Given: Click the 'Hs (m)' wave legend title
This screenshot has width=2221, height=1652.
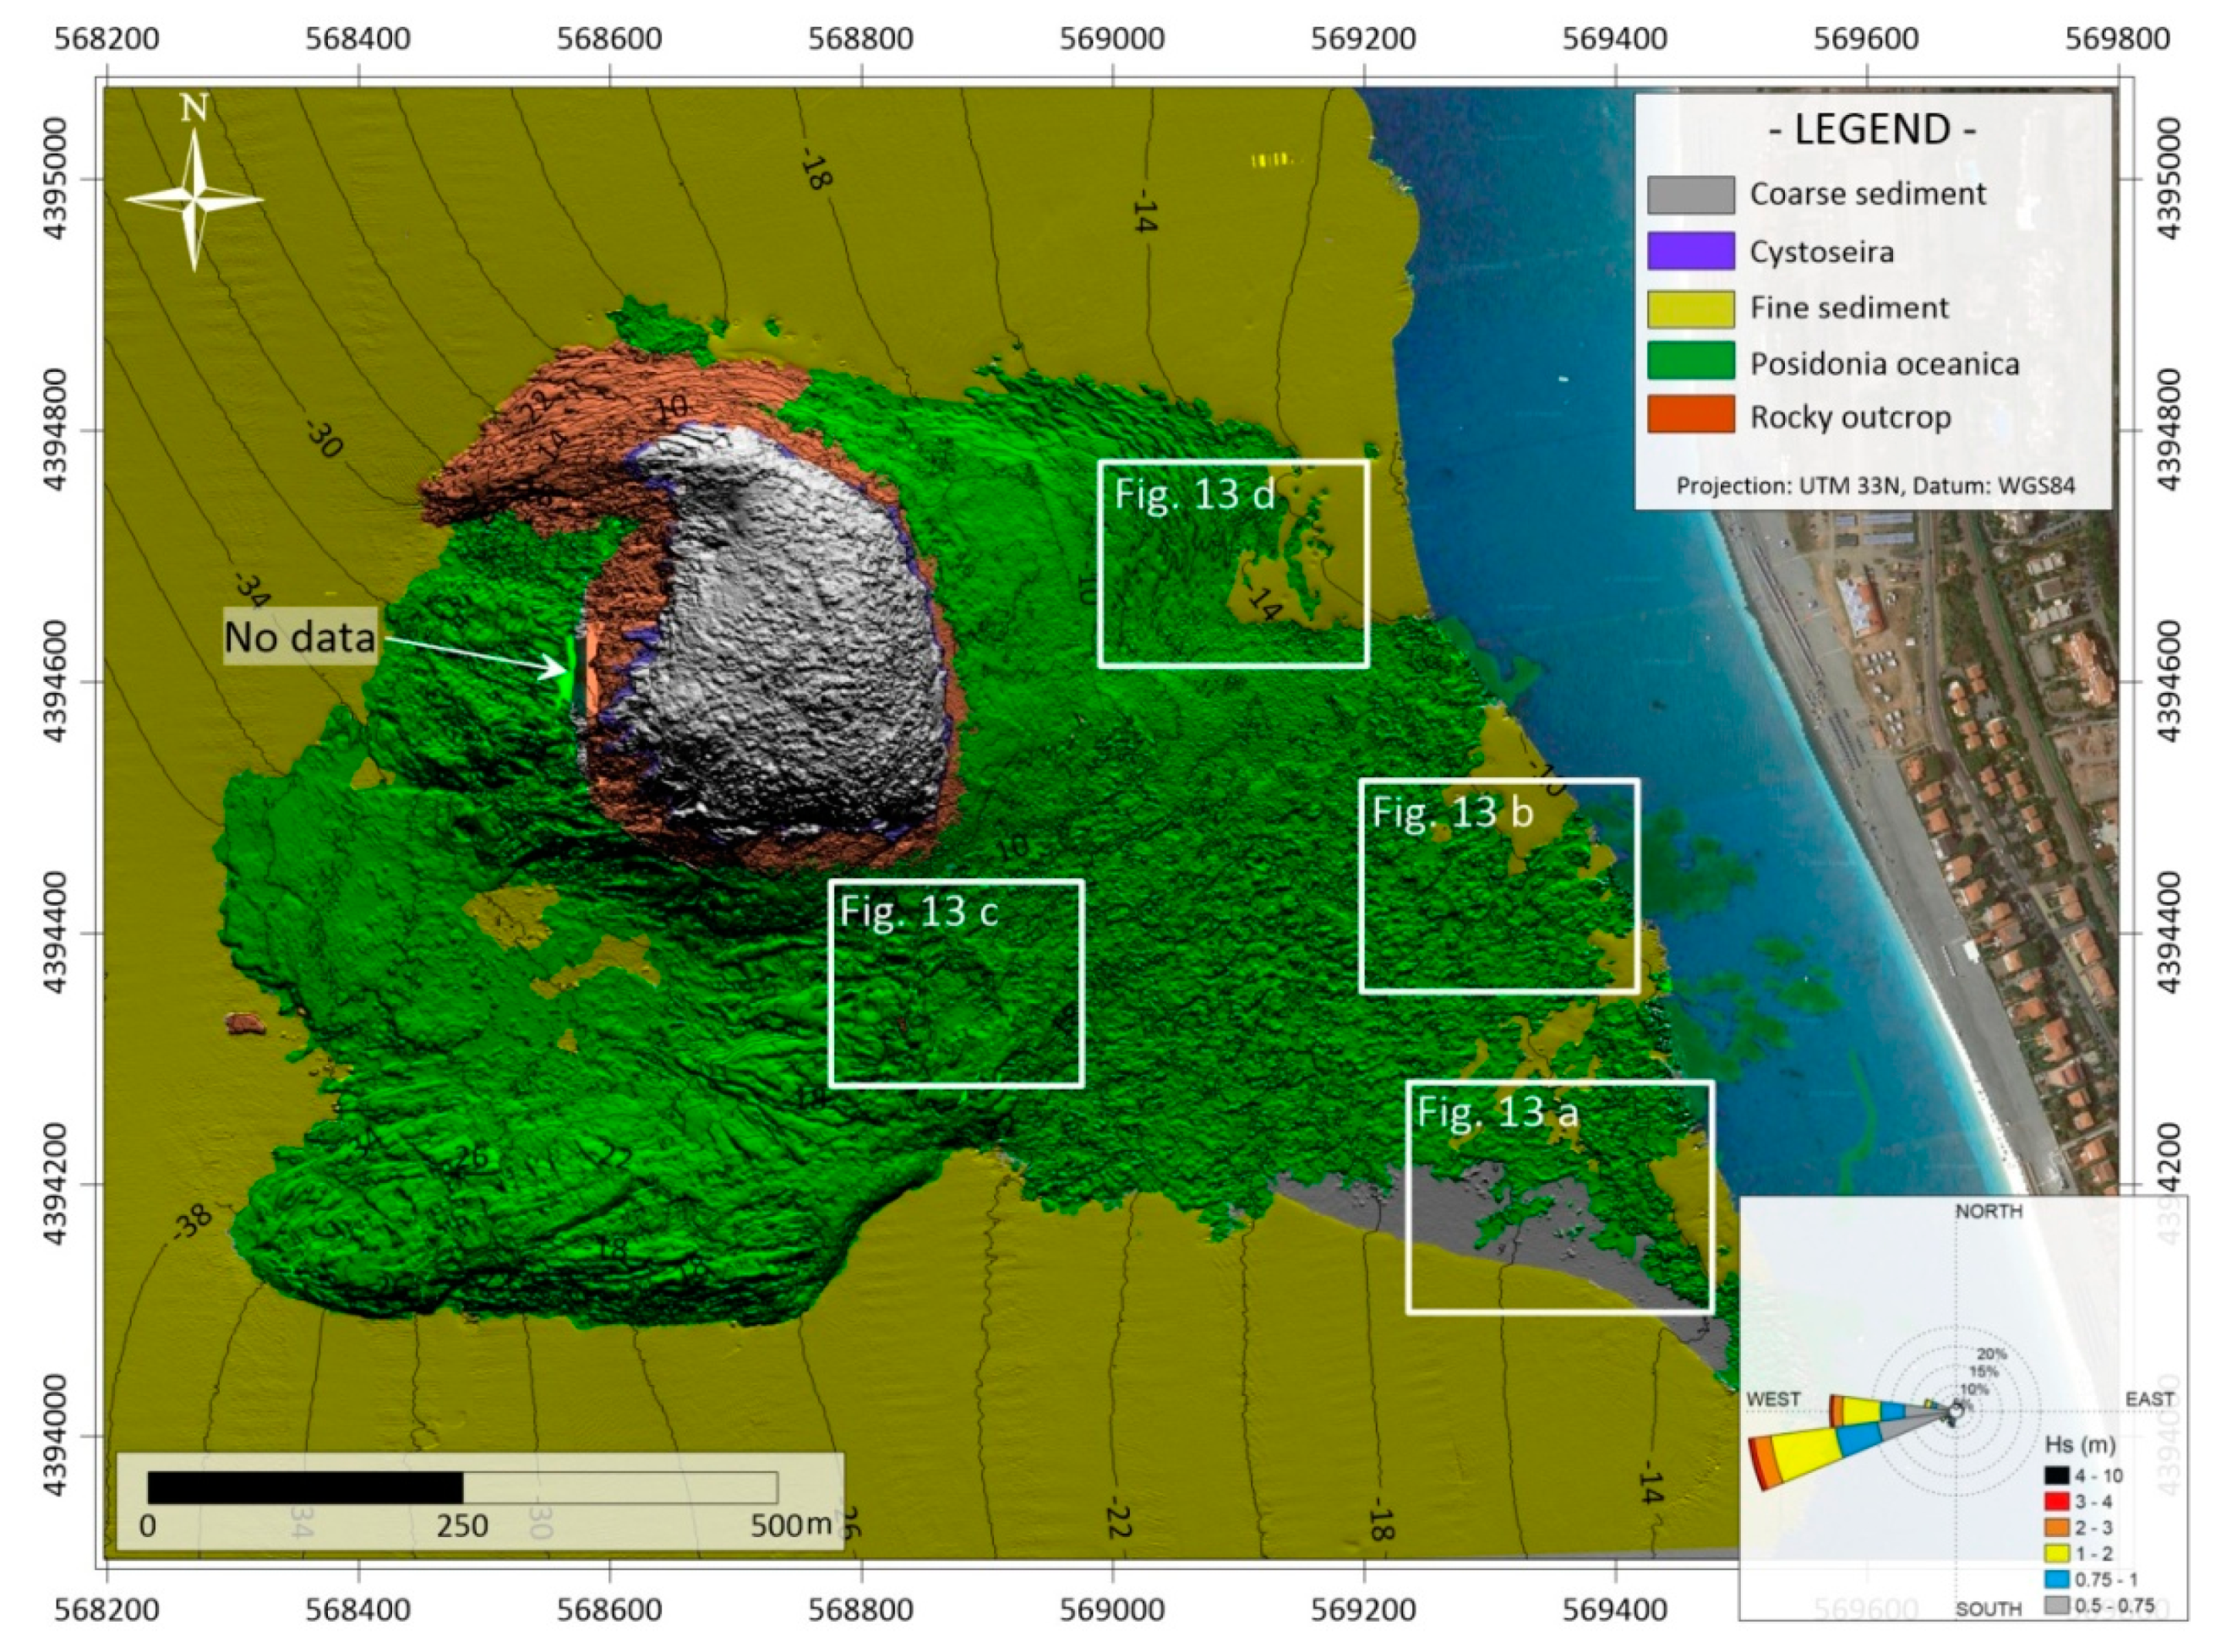Looking at the screenshot, I should point(2078,1445).
